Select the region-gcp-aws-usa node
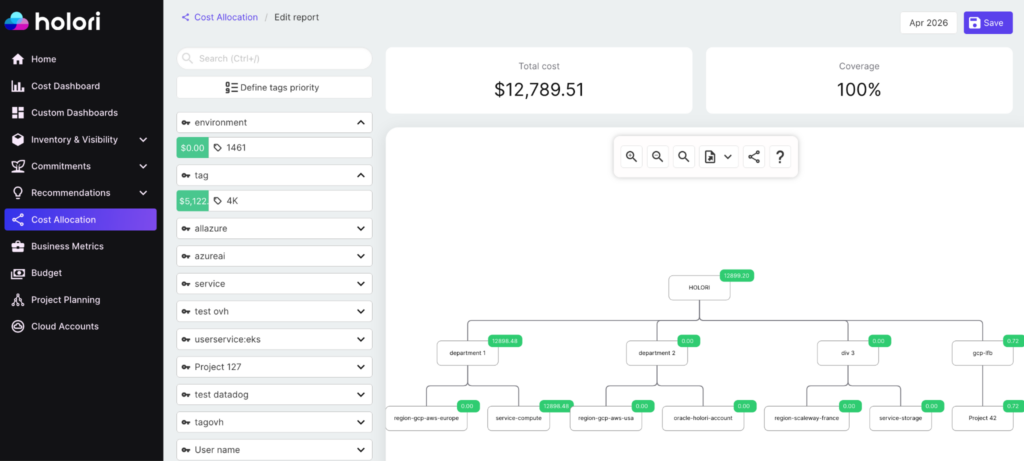 606,419
